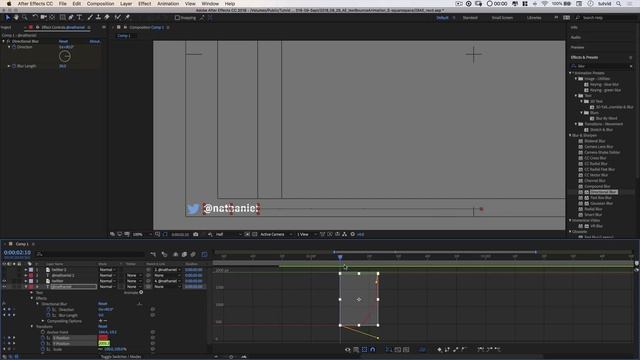Click the current time indicator in timeline

pyautogui.click(x=340, y=257)
